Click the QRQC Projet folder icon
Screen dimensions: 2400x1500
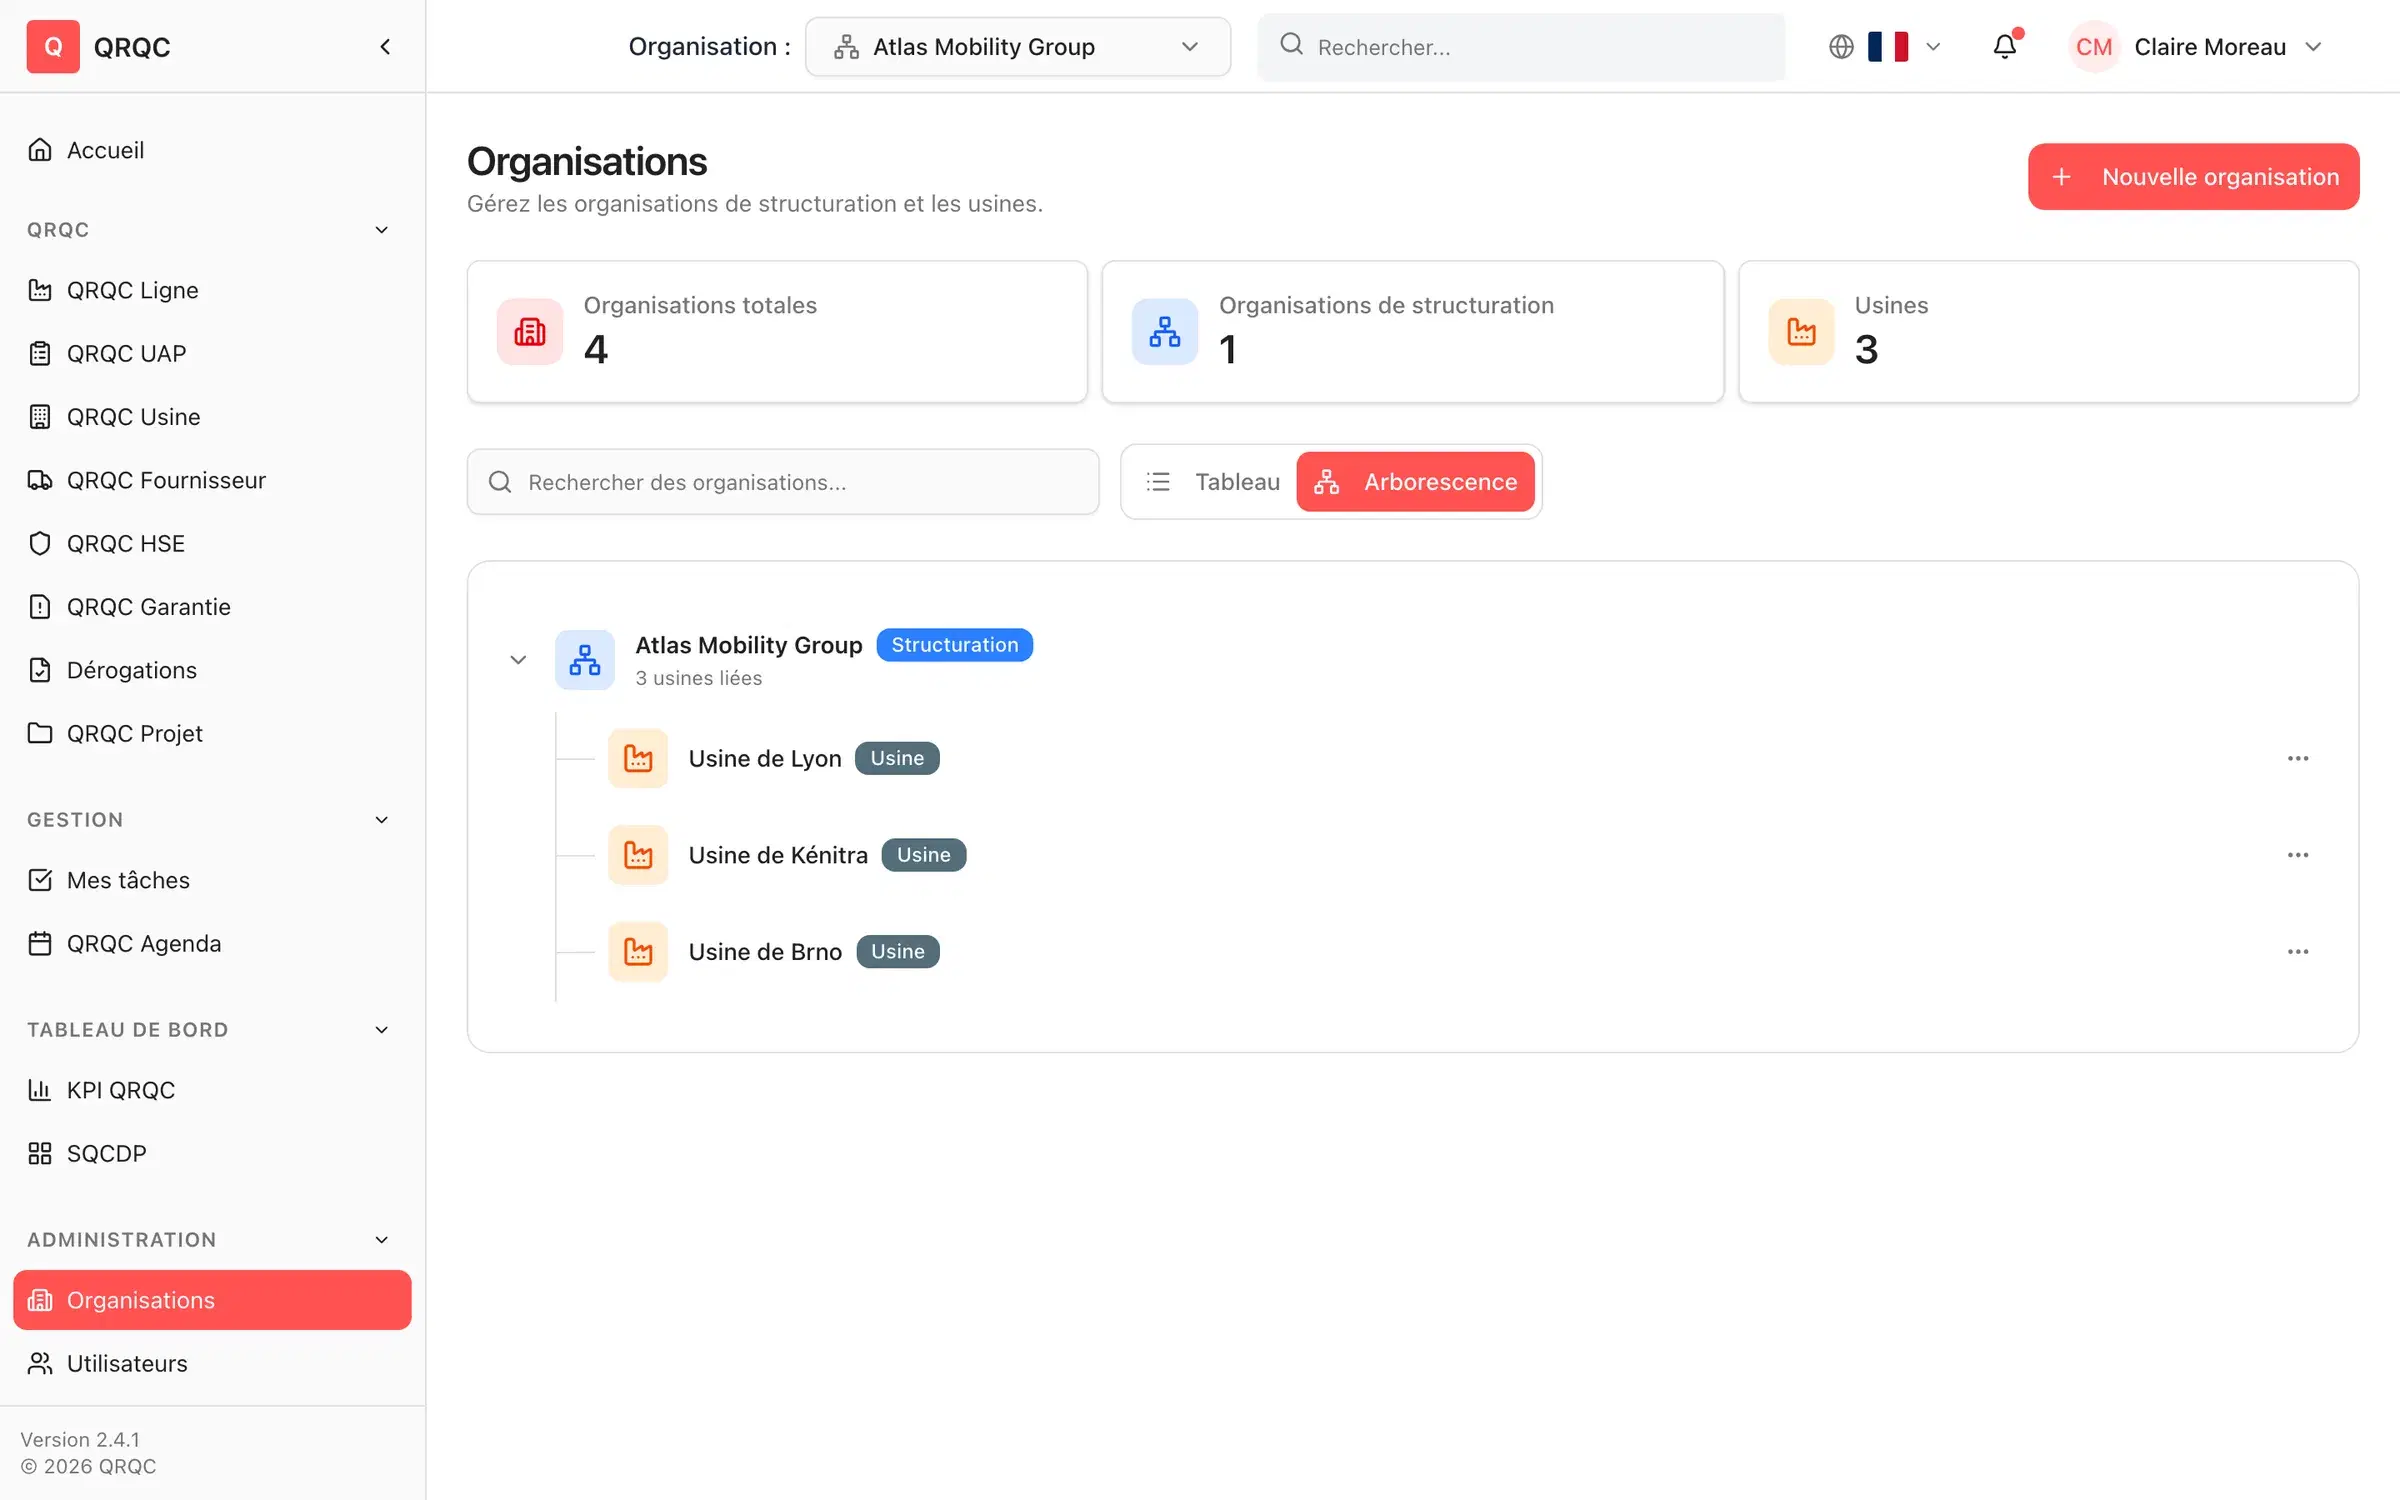click(x=40, y=733)
